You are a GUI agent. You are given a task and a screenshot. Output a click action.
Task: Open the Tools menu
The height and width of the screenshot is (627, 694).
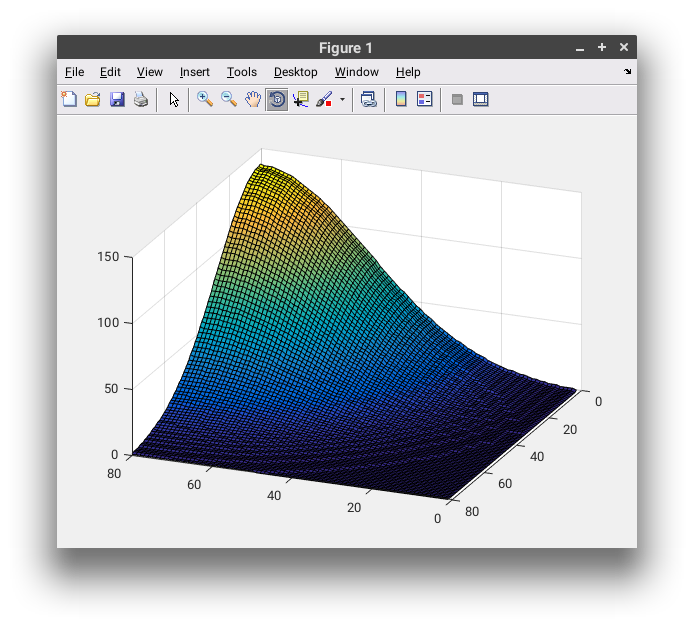point(242,72)
